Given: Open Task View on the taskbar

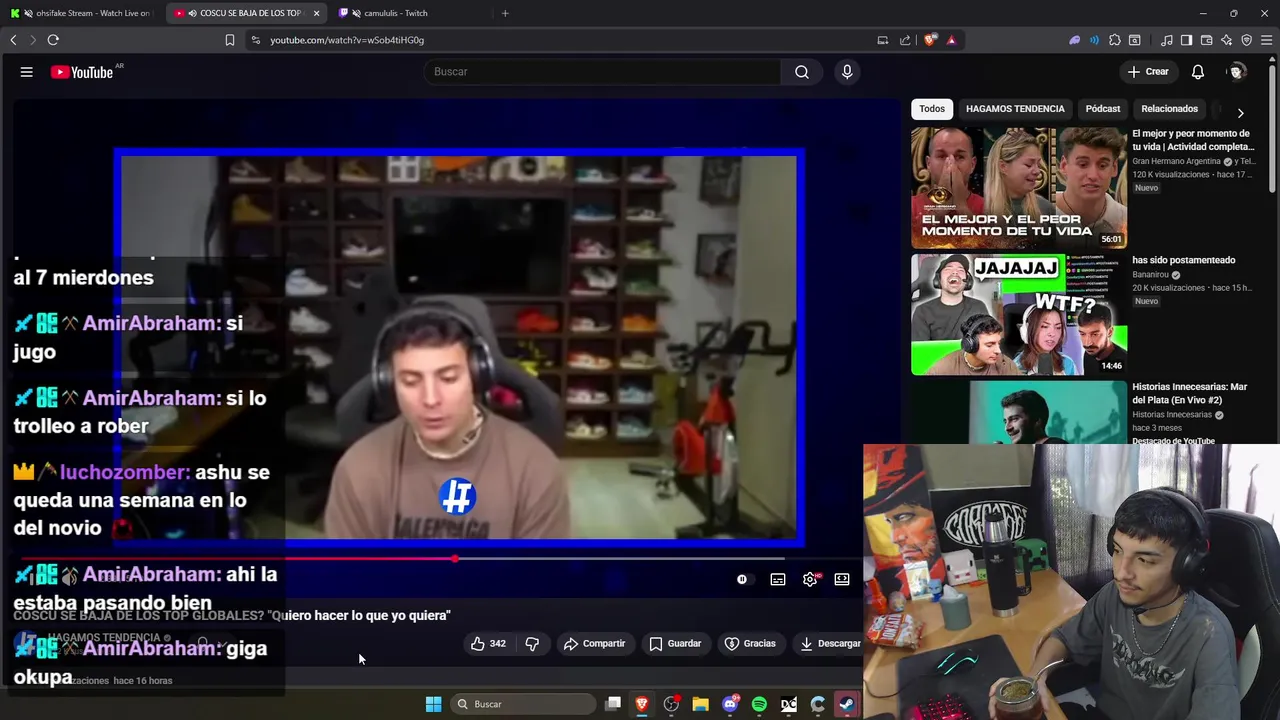Looking at the screenshot, I should pos(613,704).
